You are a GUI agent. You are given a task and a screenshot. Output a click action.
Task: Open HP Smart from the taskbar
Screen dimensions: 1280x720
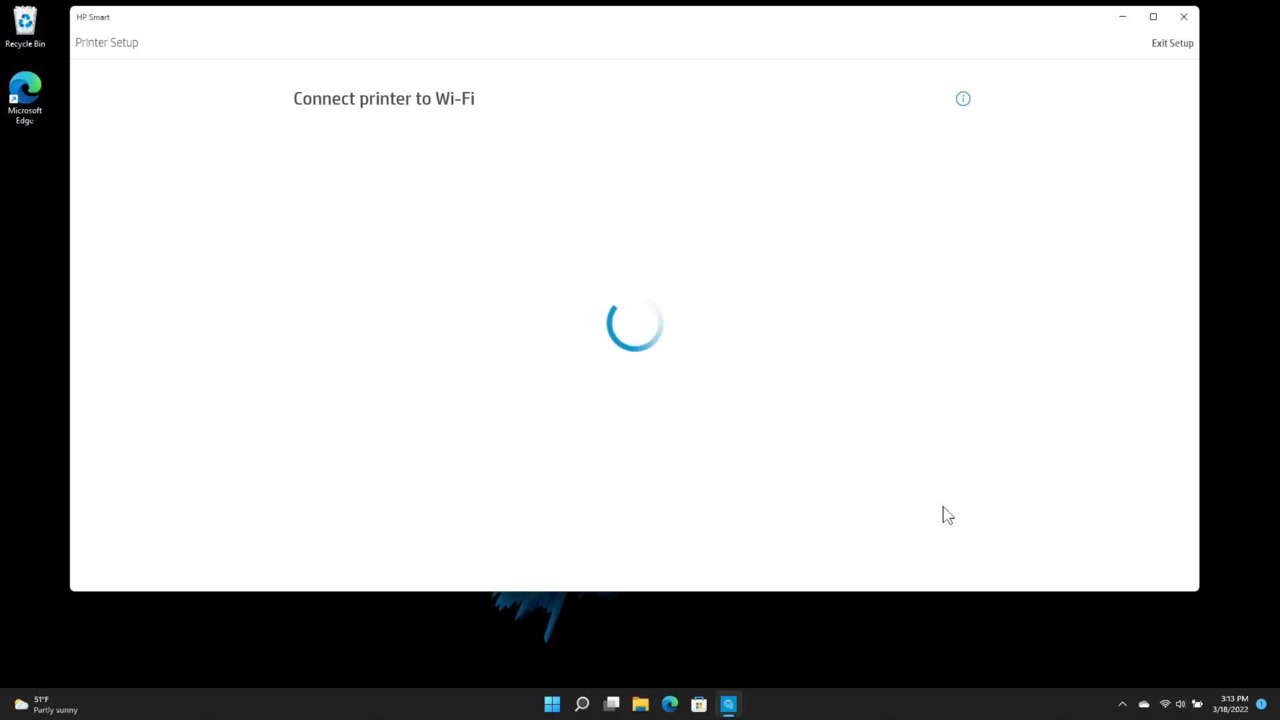[728, 704]
